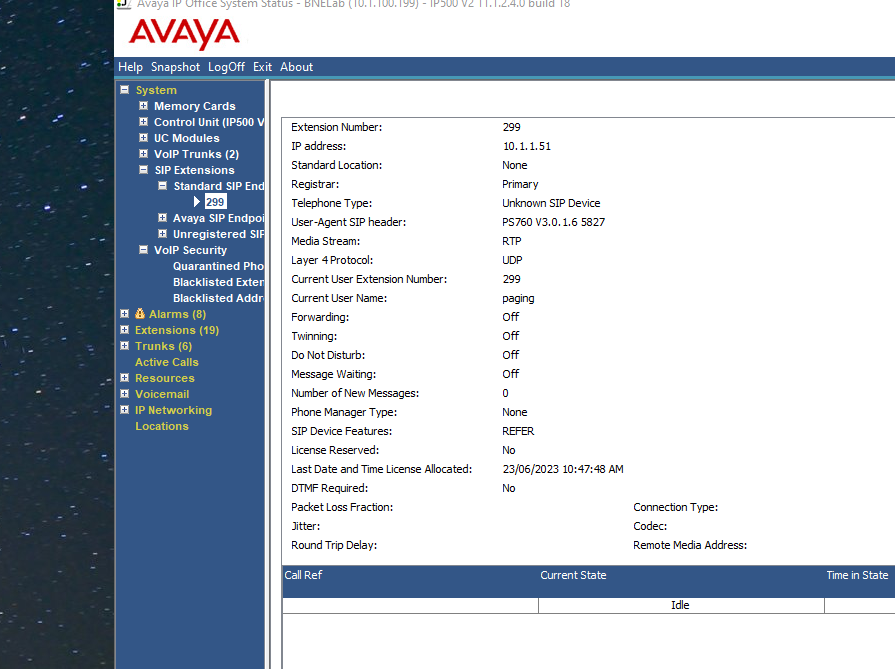
Task: Click the Exit menu item
Action: pos(263,67)
